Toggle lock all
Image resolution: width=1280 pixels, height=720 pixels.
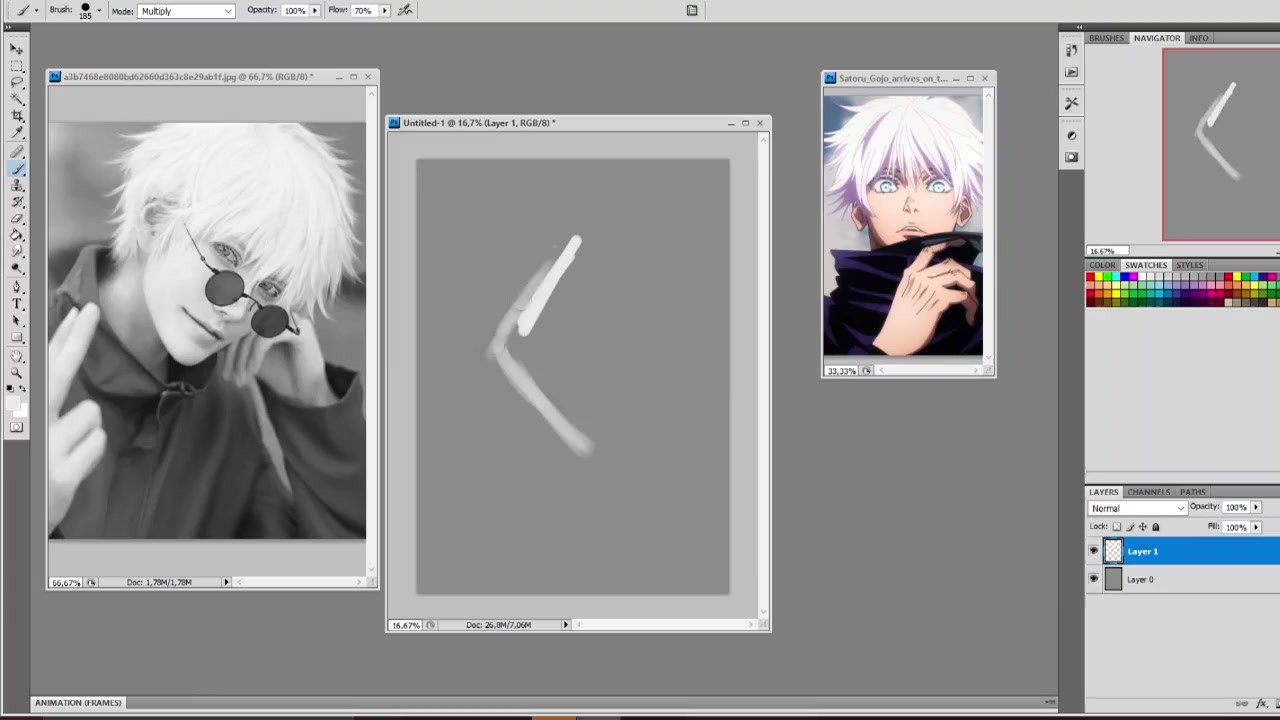click(x=1156, y=527)
